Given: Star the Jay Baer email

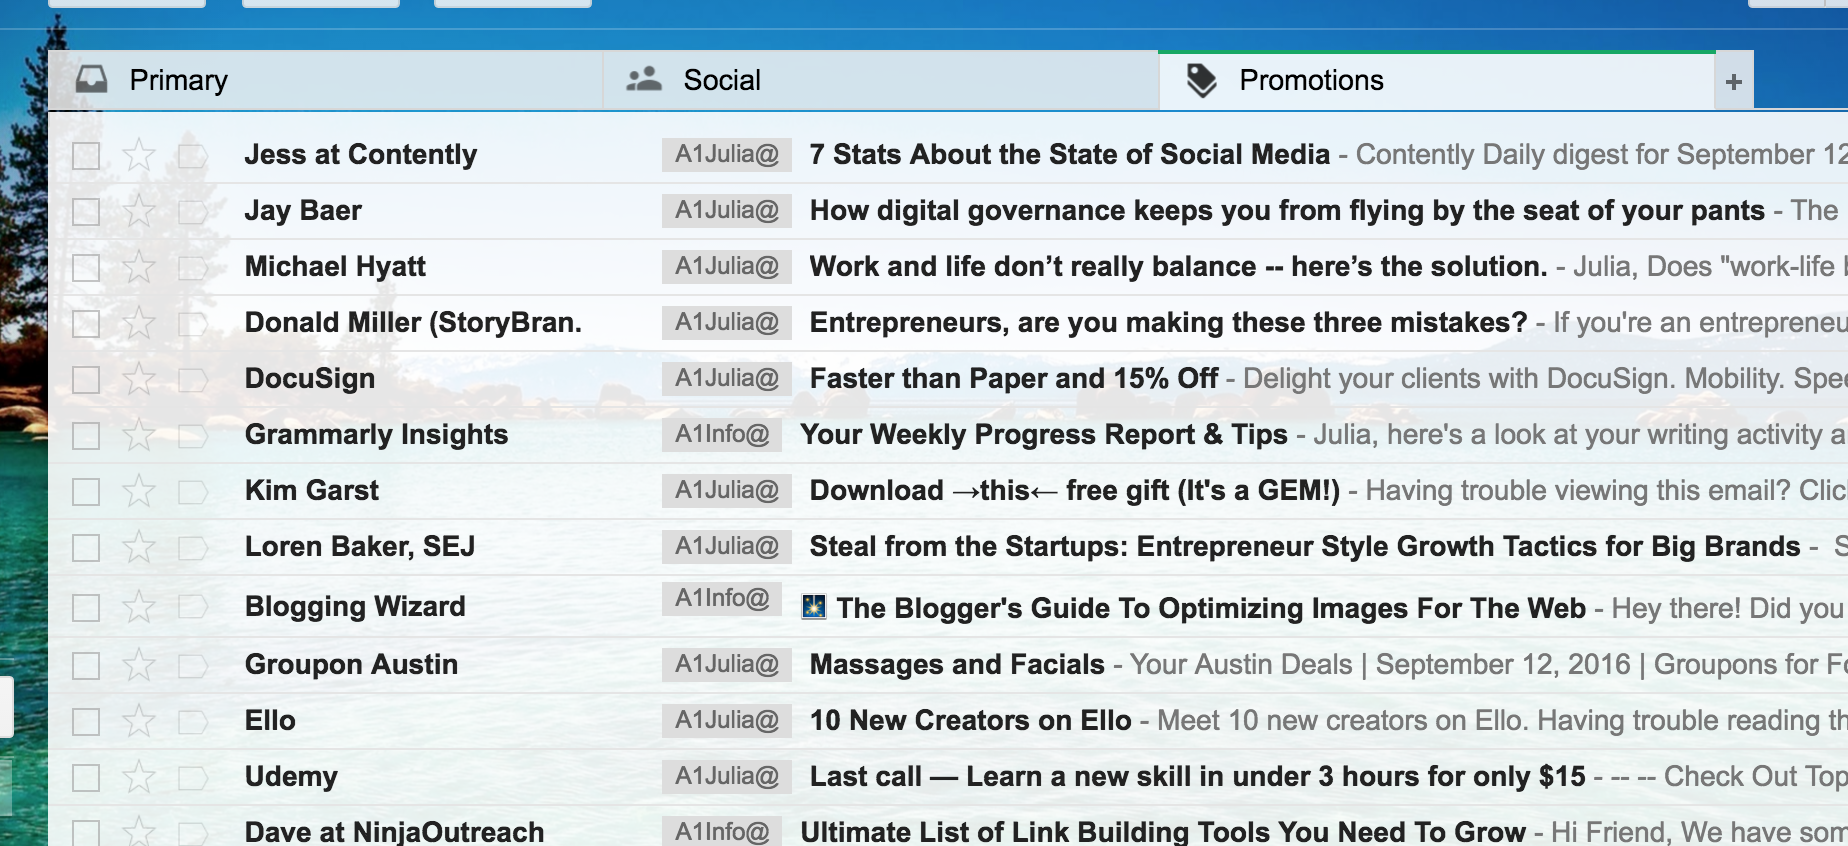Looking at the screenshot, I should [139, 211].
